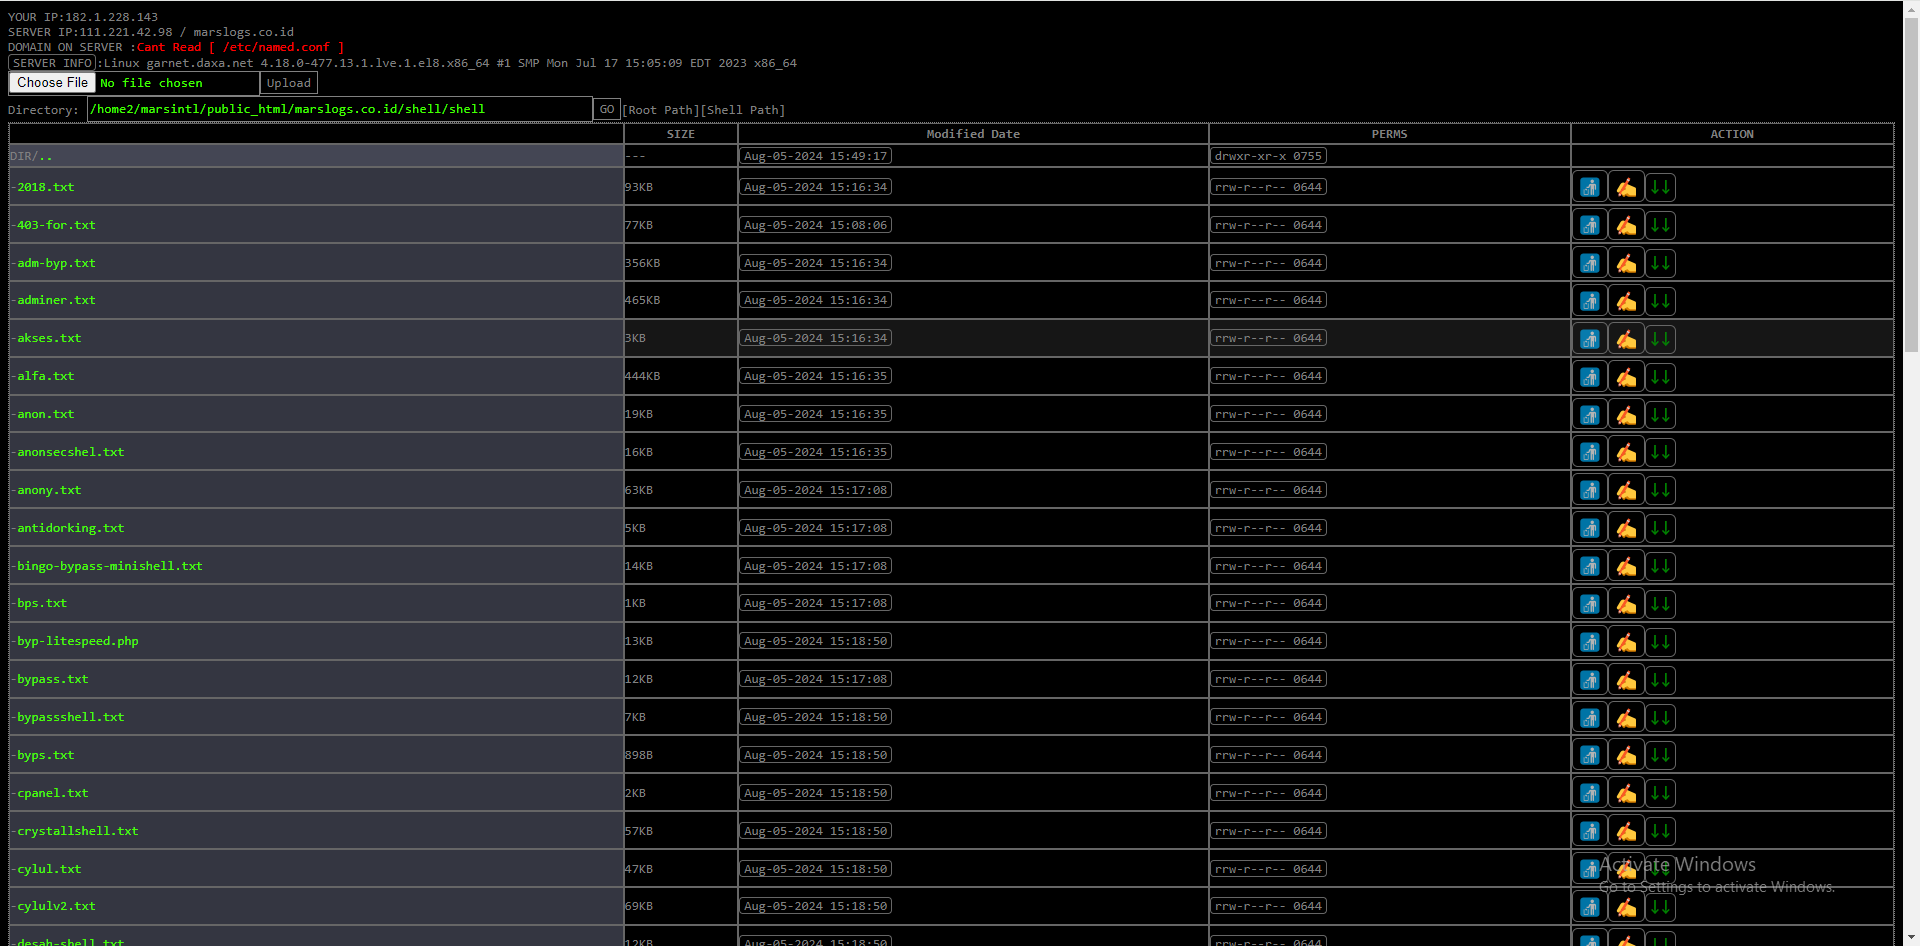Focus the Directory path input field
This screenshot has height=946, width=1920.
[x=340, y=109]
